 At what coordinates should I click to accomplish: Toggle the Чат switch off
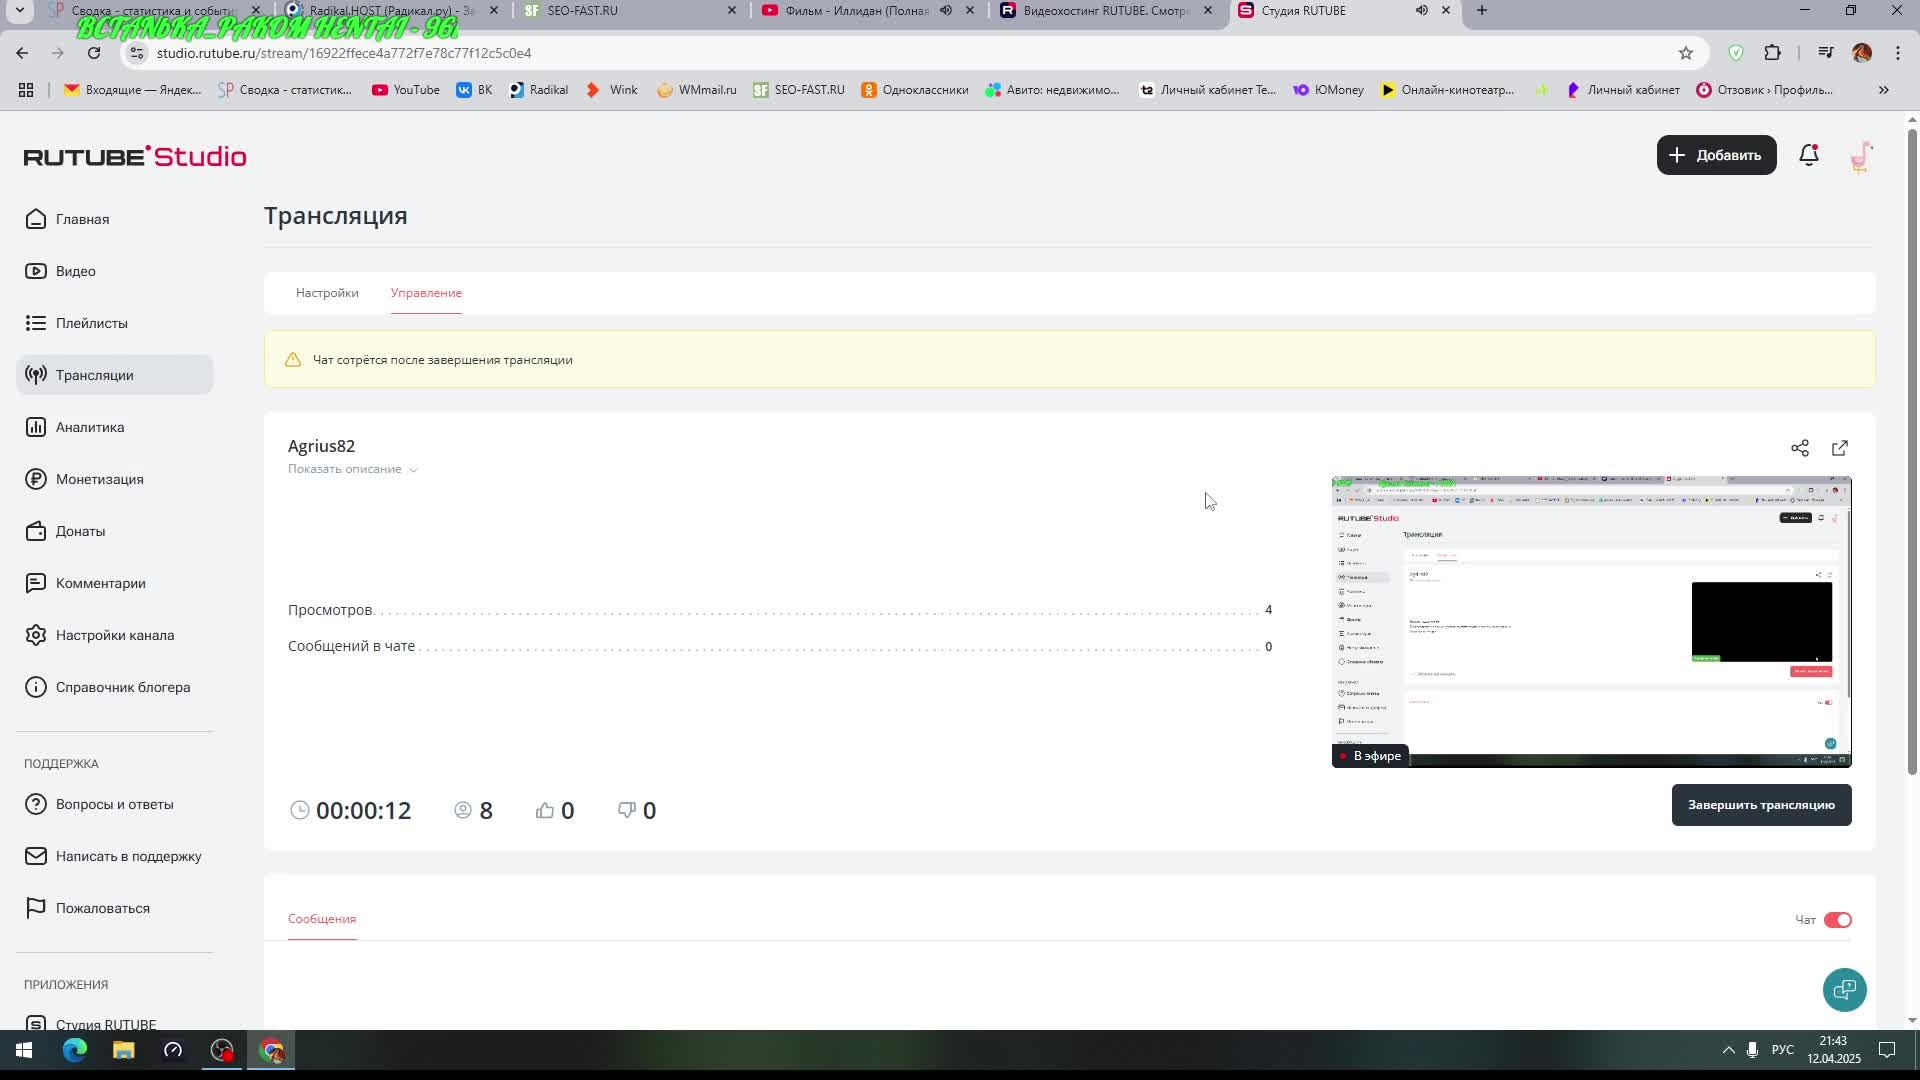click(1837, 920)
